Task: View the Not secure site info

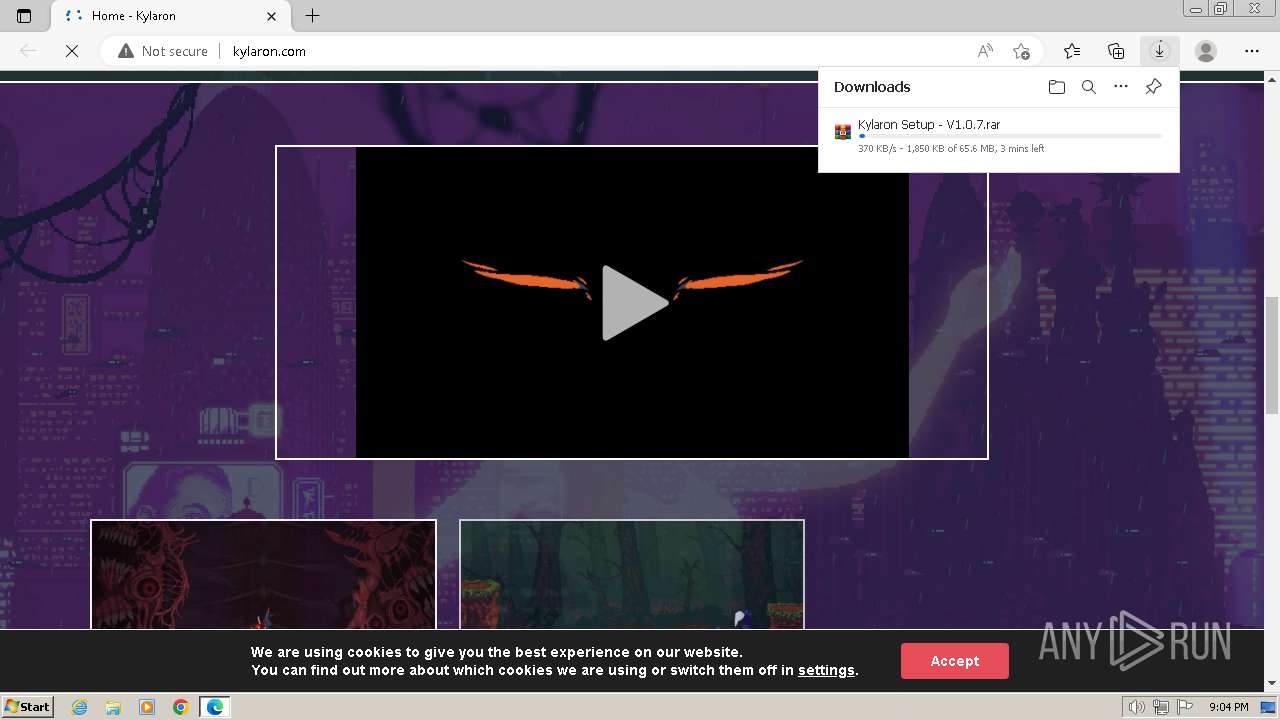Action: coord(163,51)
